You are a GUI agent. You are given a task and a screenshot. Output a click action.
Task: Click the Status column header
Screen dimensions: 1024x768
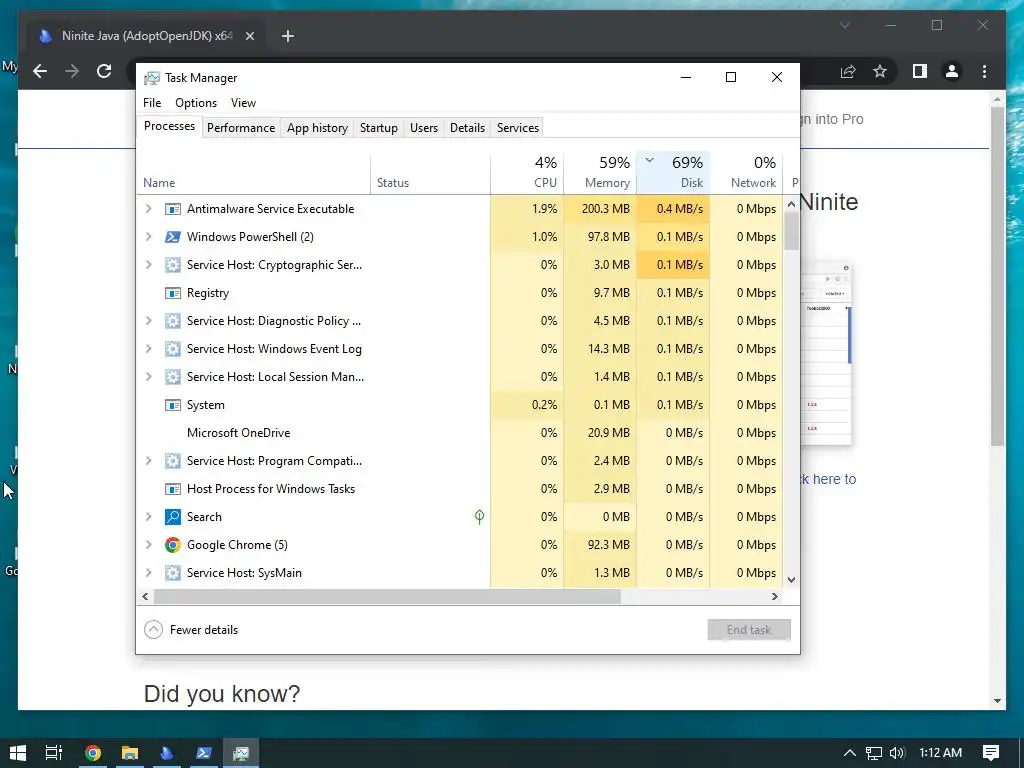(x=430, y=173)
